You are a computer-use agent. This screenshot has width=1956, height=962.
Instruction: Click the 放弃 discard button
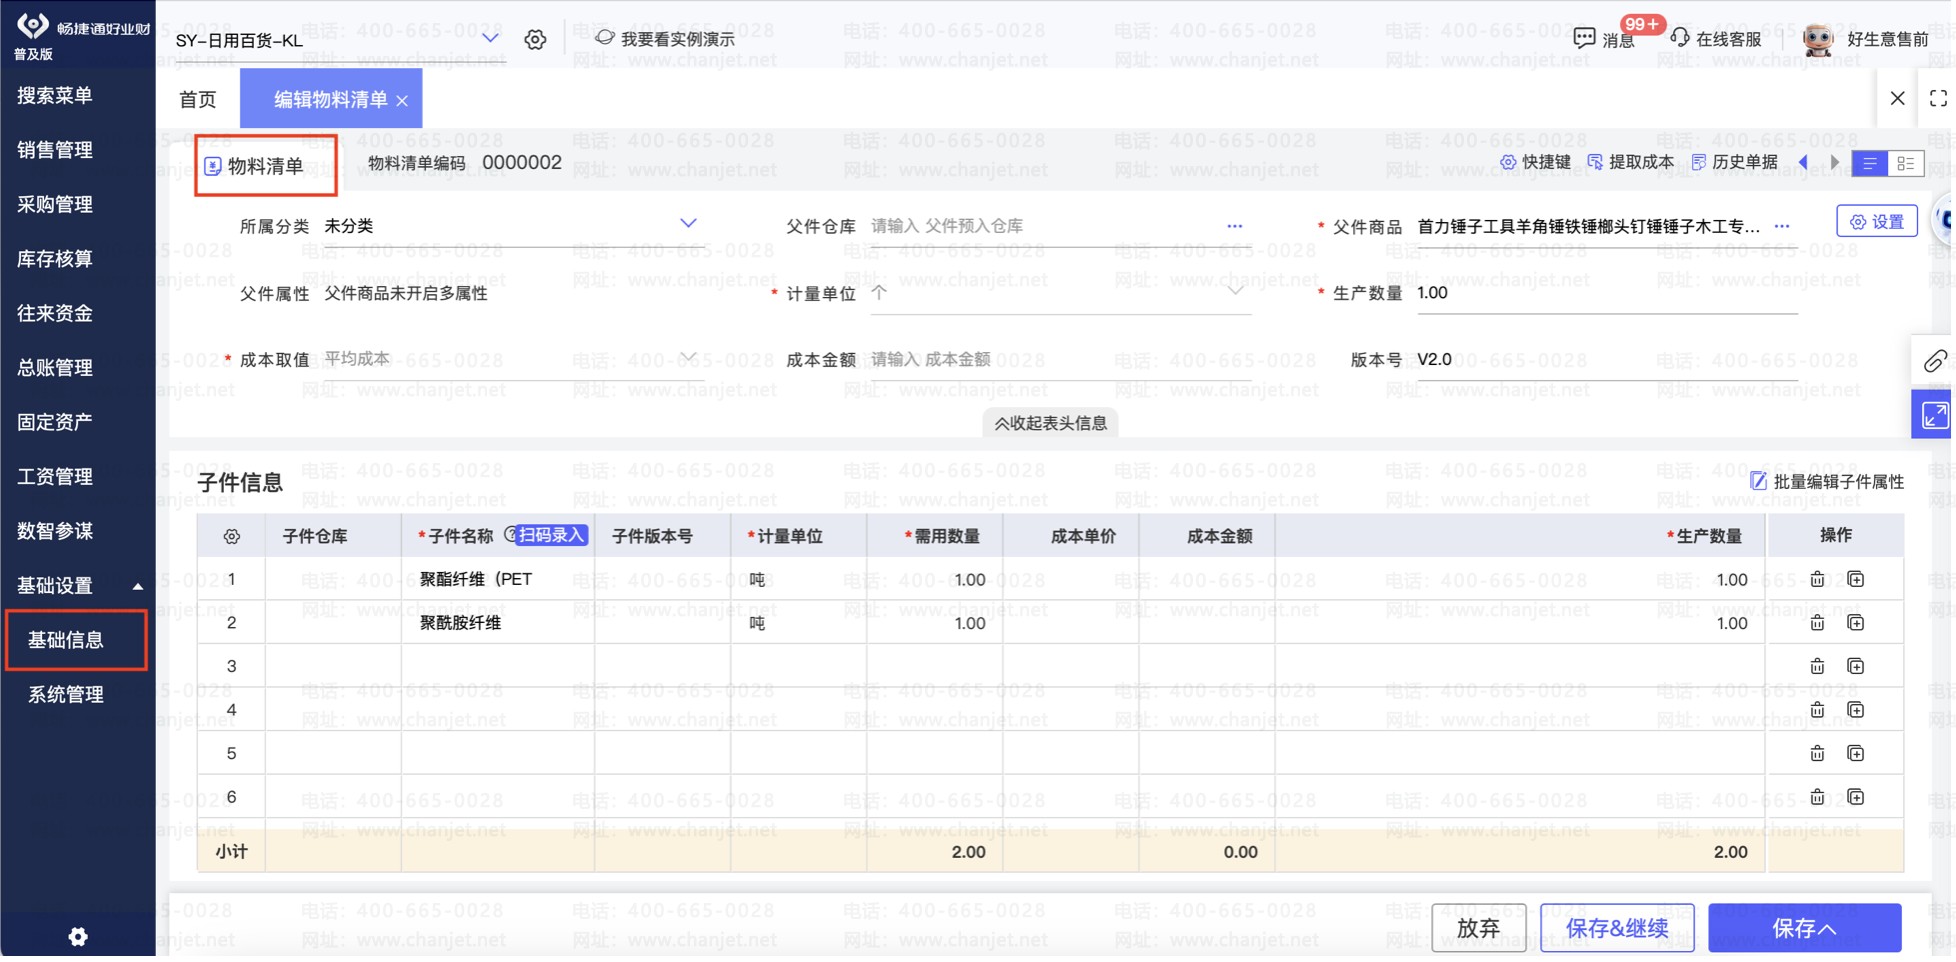coord(1478,928)
